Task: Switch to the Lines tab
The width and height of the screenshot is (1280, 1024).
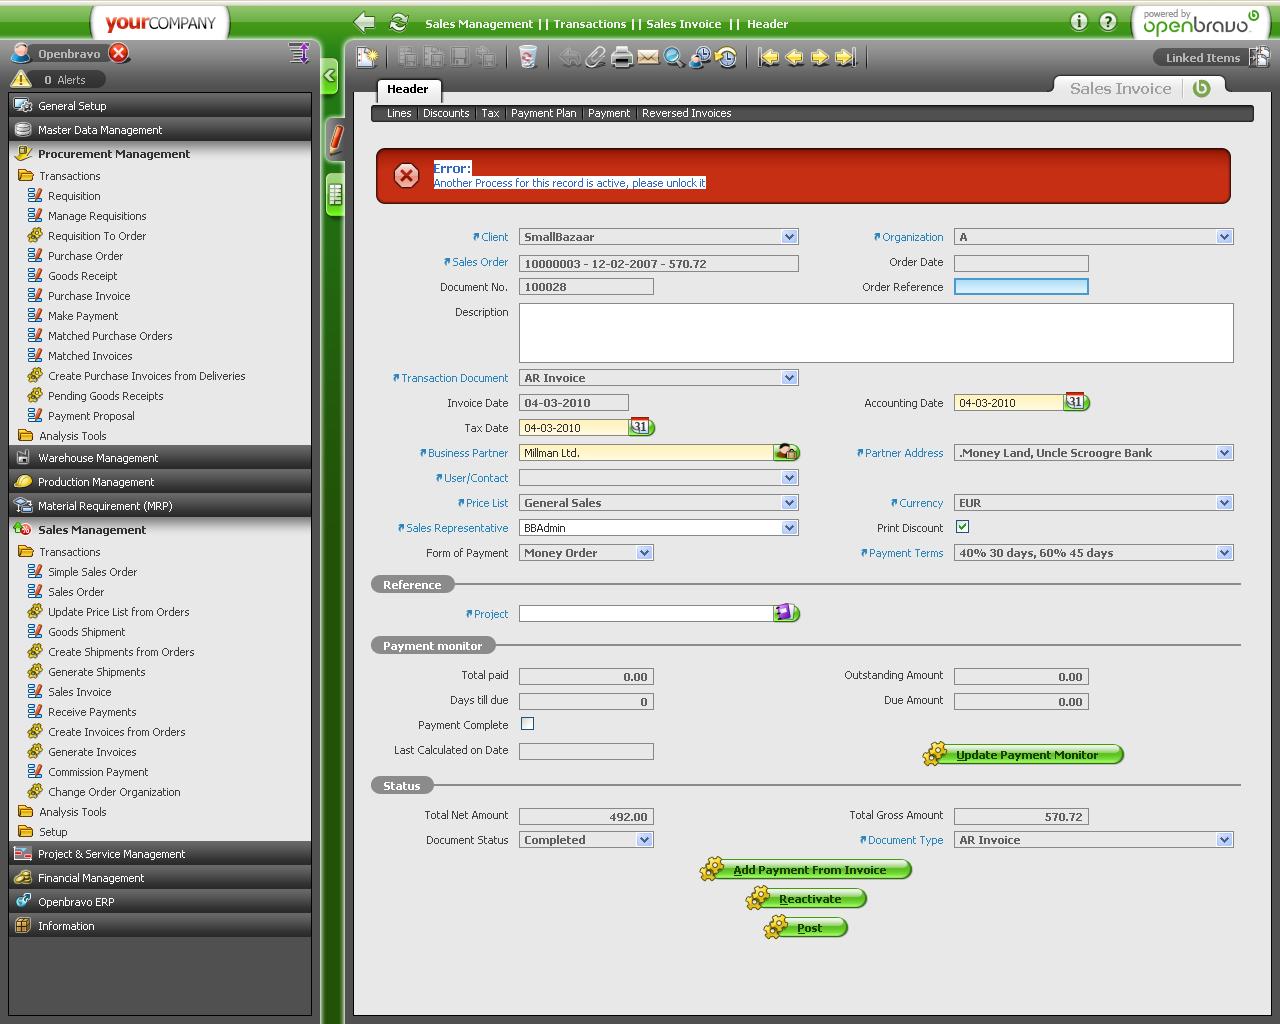Action: [399, 114]
